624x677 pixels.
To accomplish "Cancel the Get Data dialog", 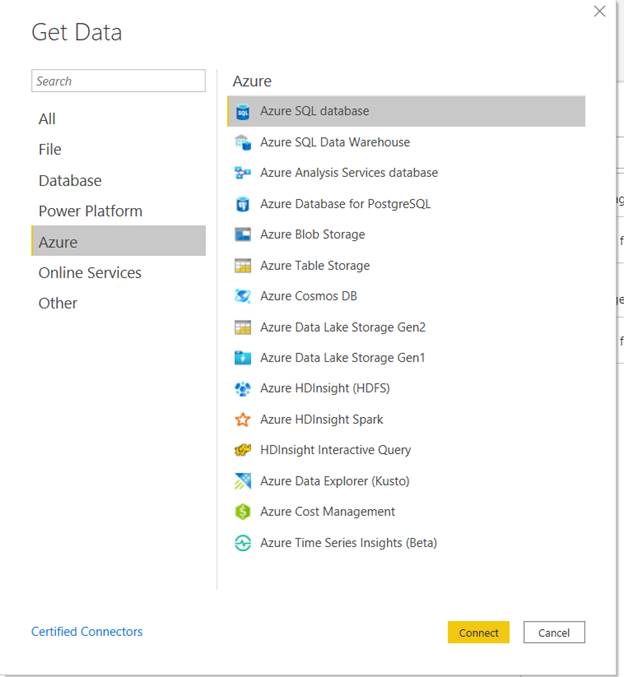I will [x=554, y=633].
